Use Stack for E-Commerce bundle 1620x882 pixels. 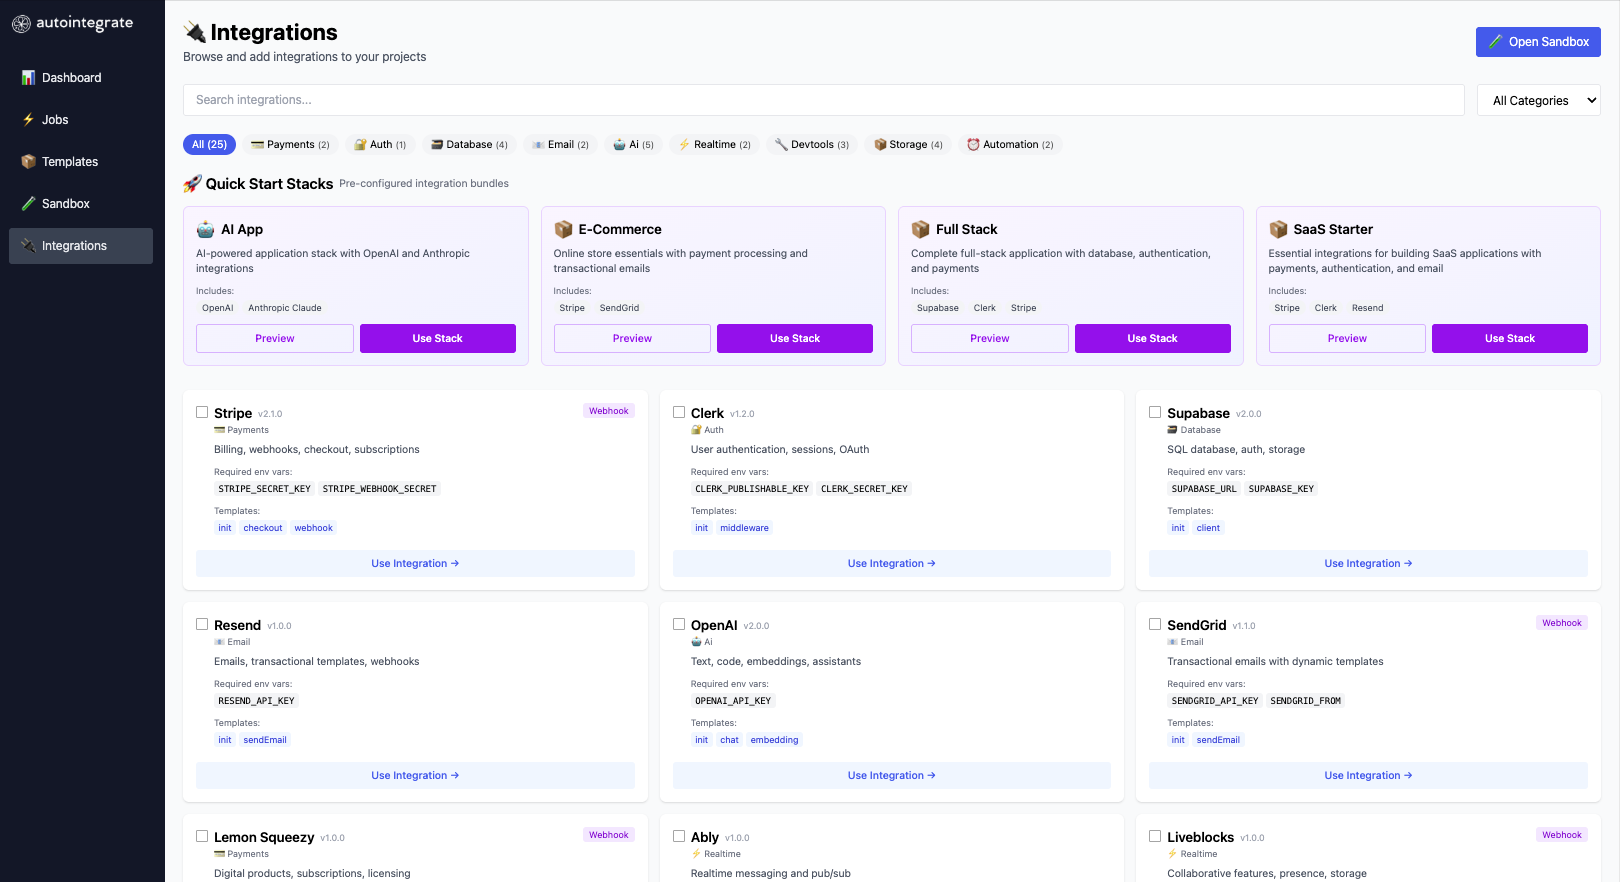[x=795, y=339]
